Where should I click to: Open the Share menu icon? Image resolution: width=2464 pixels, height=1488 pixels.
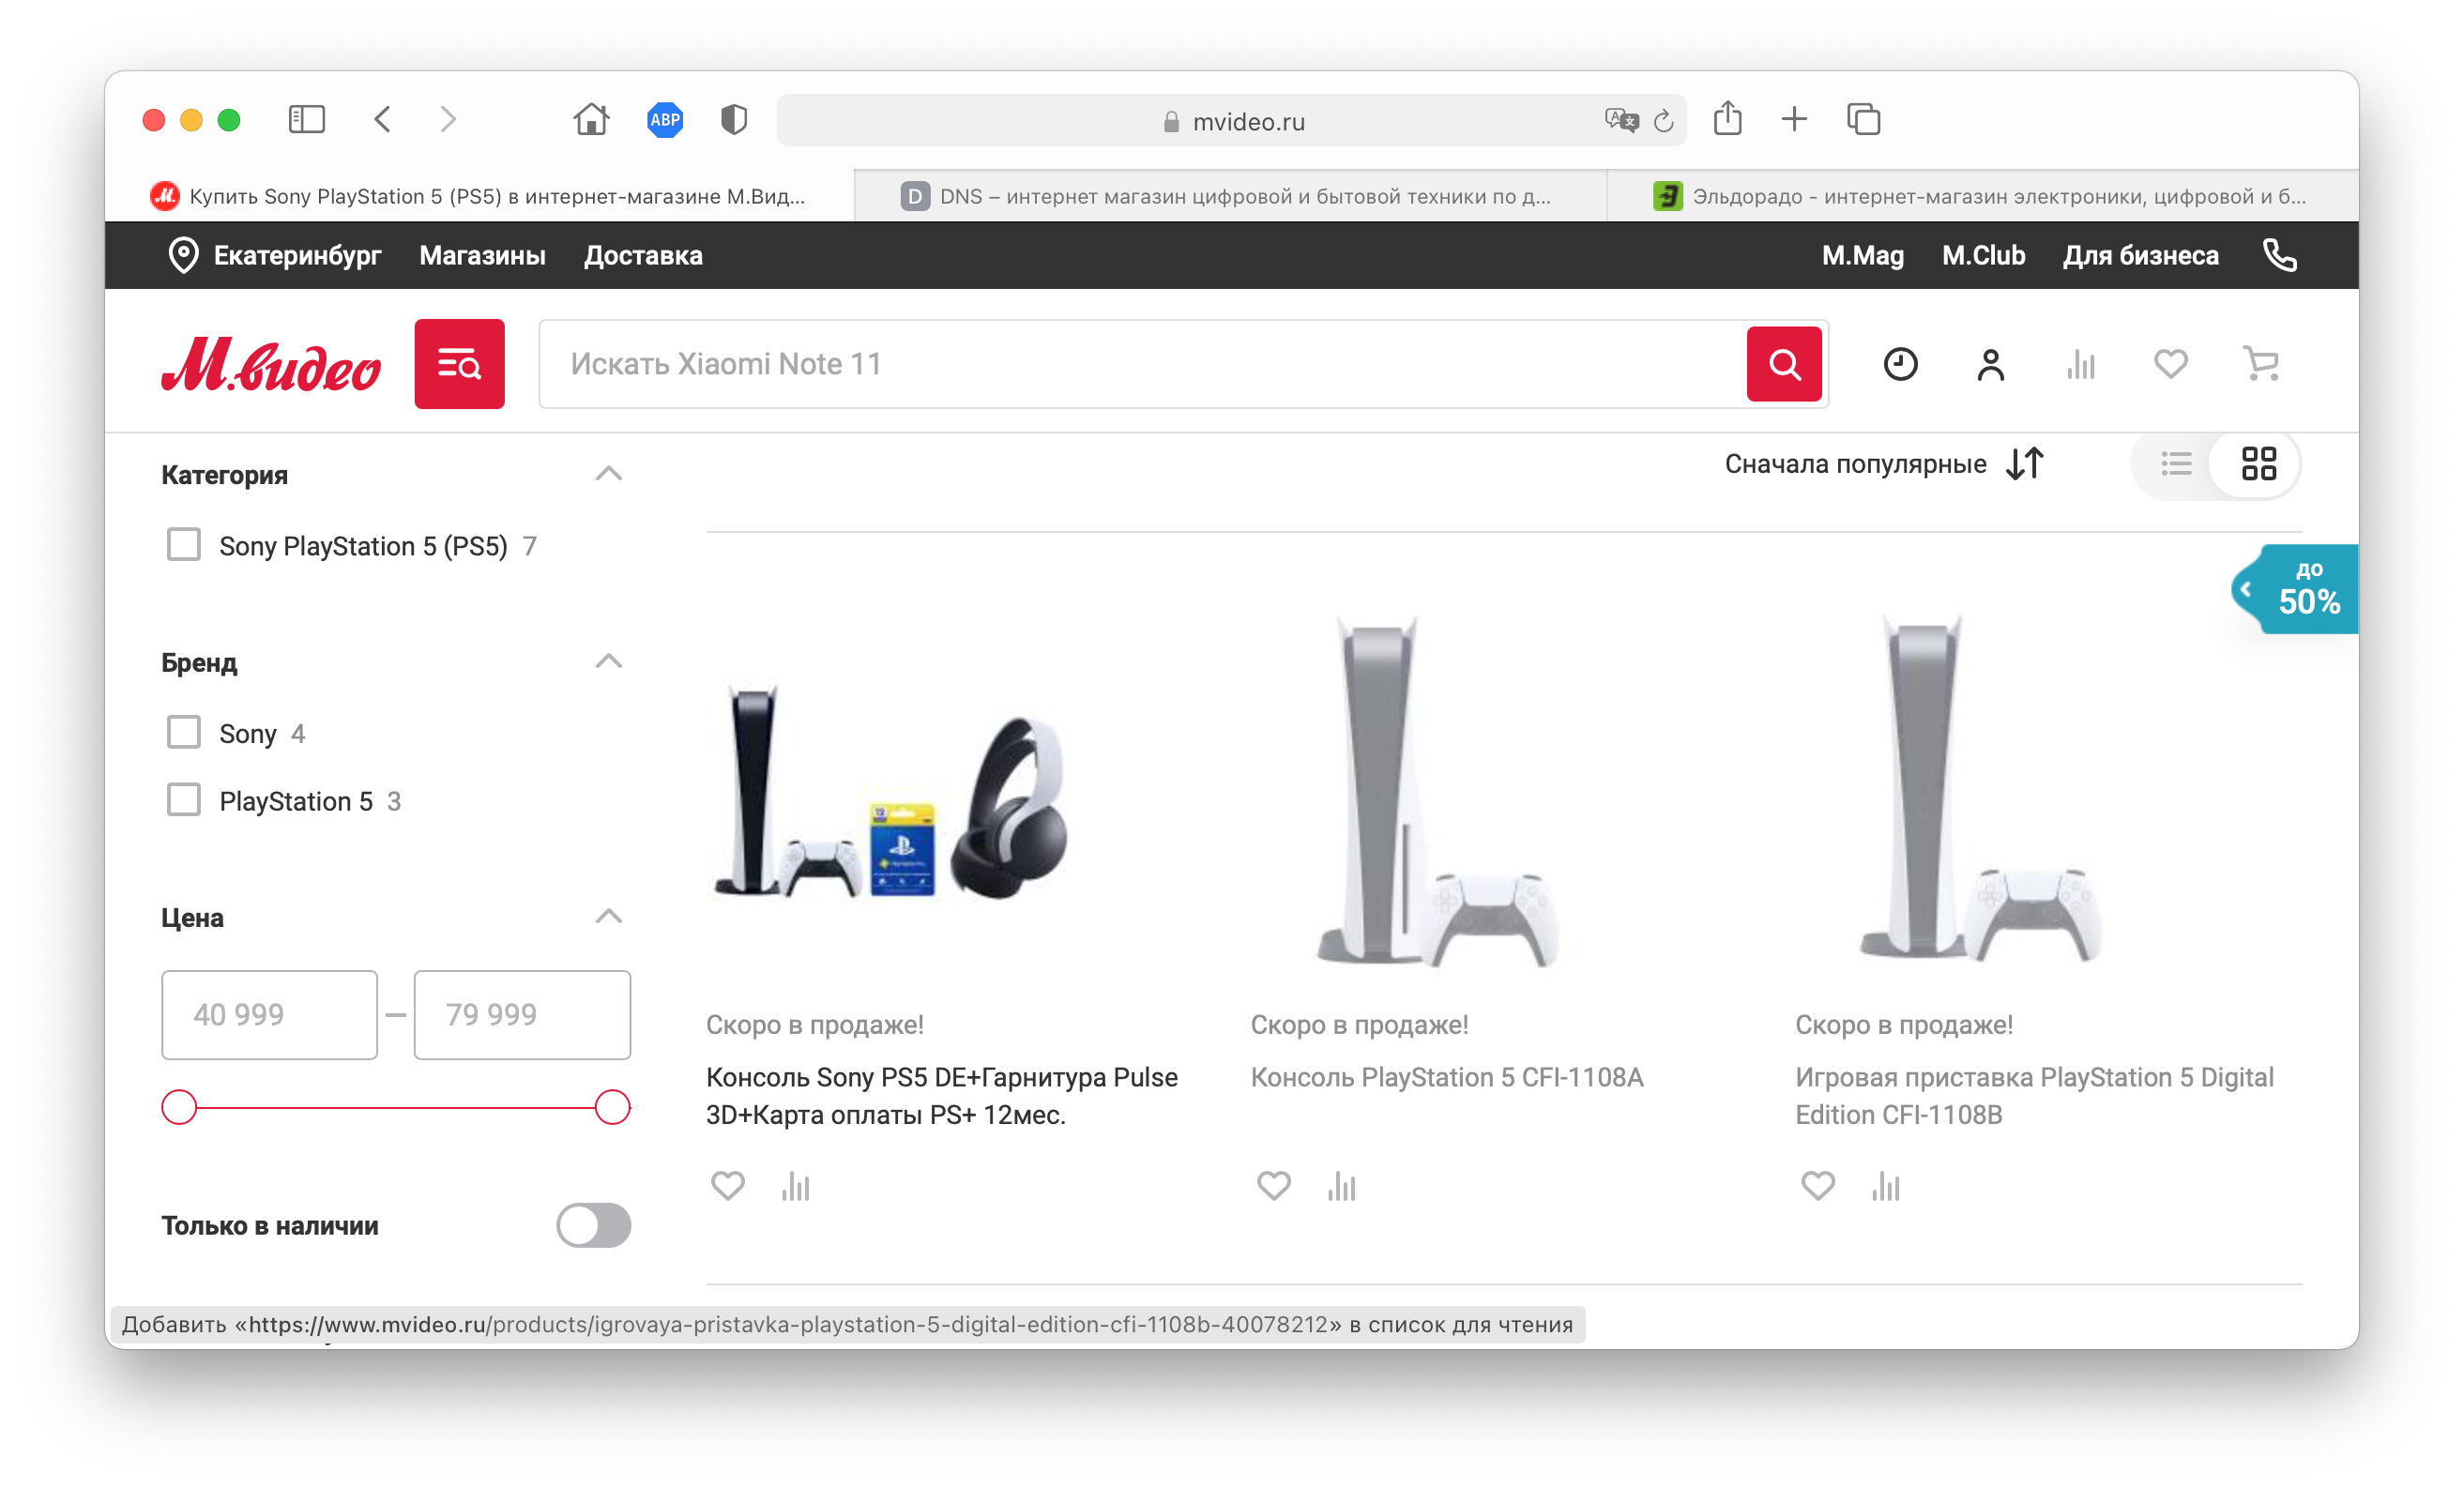tap(1728, 119)
